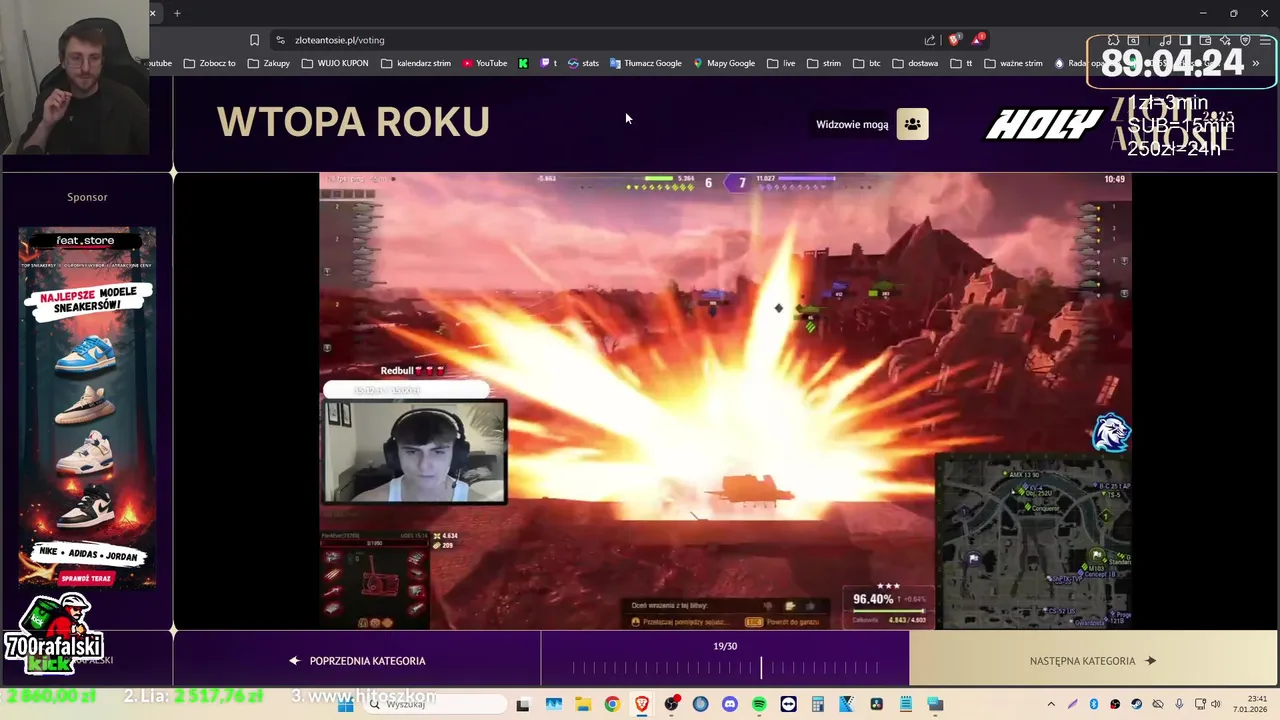Open Brave Shields lion icon
This screenshot has height=720, width=1280.
pos(954,40)
